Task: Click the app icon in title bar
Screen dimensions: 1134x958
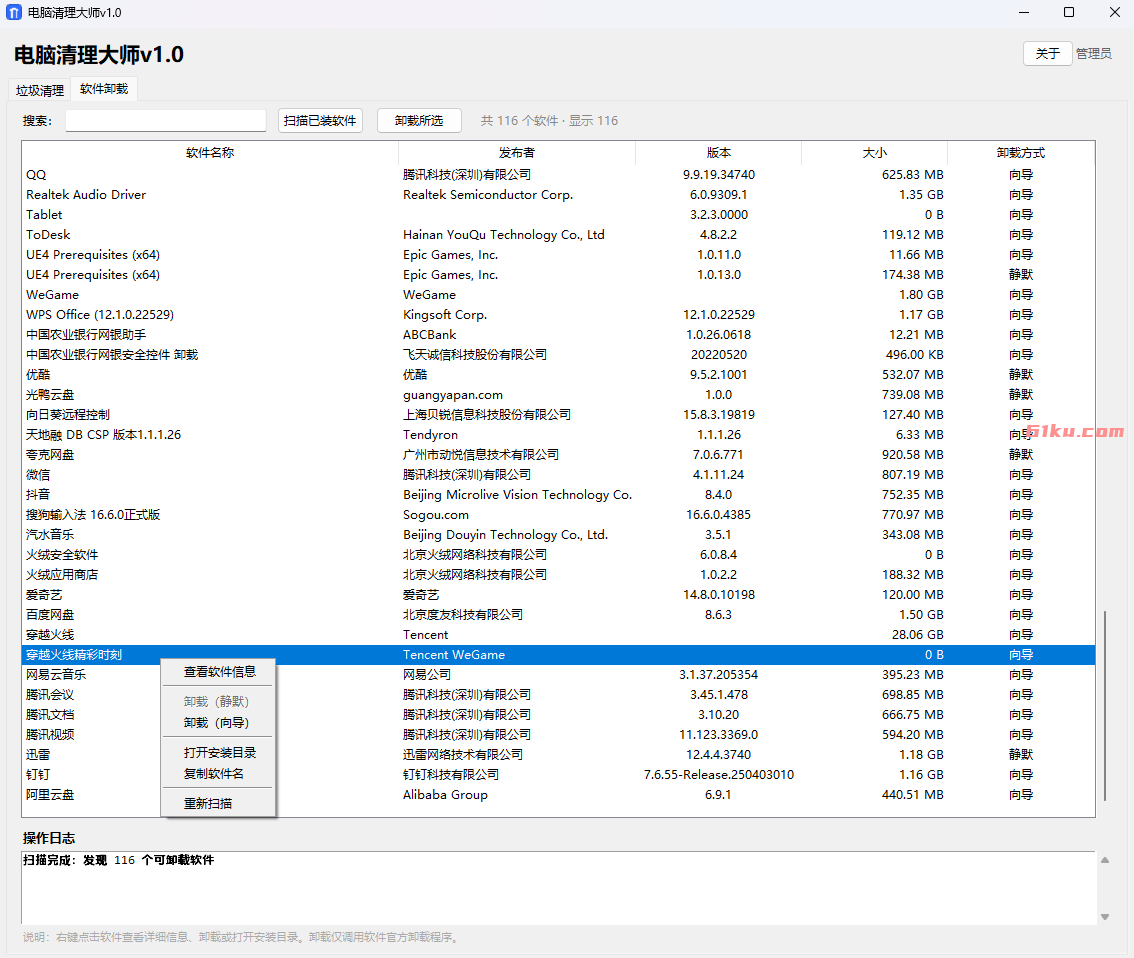Action: [x=14, y=12]
